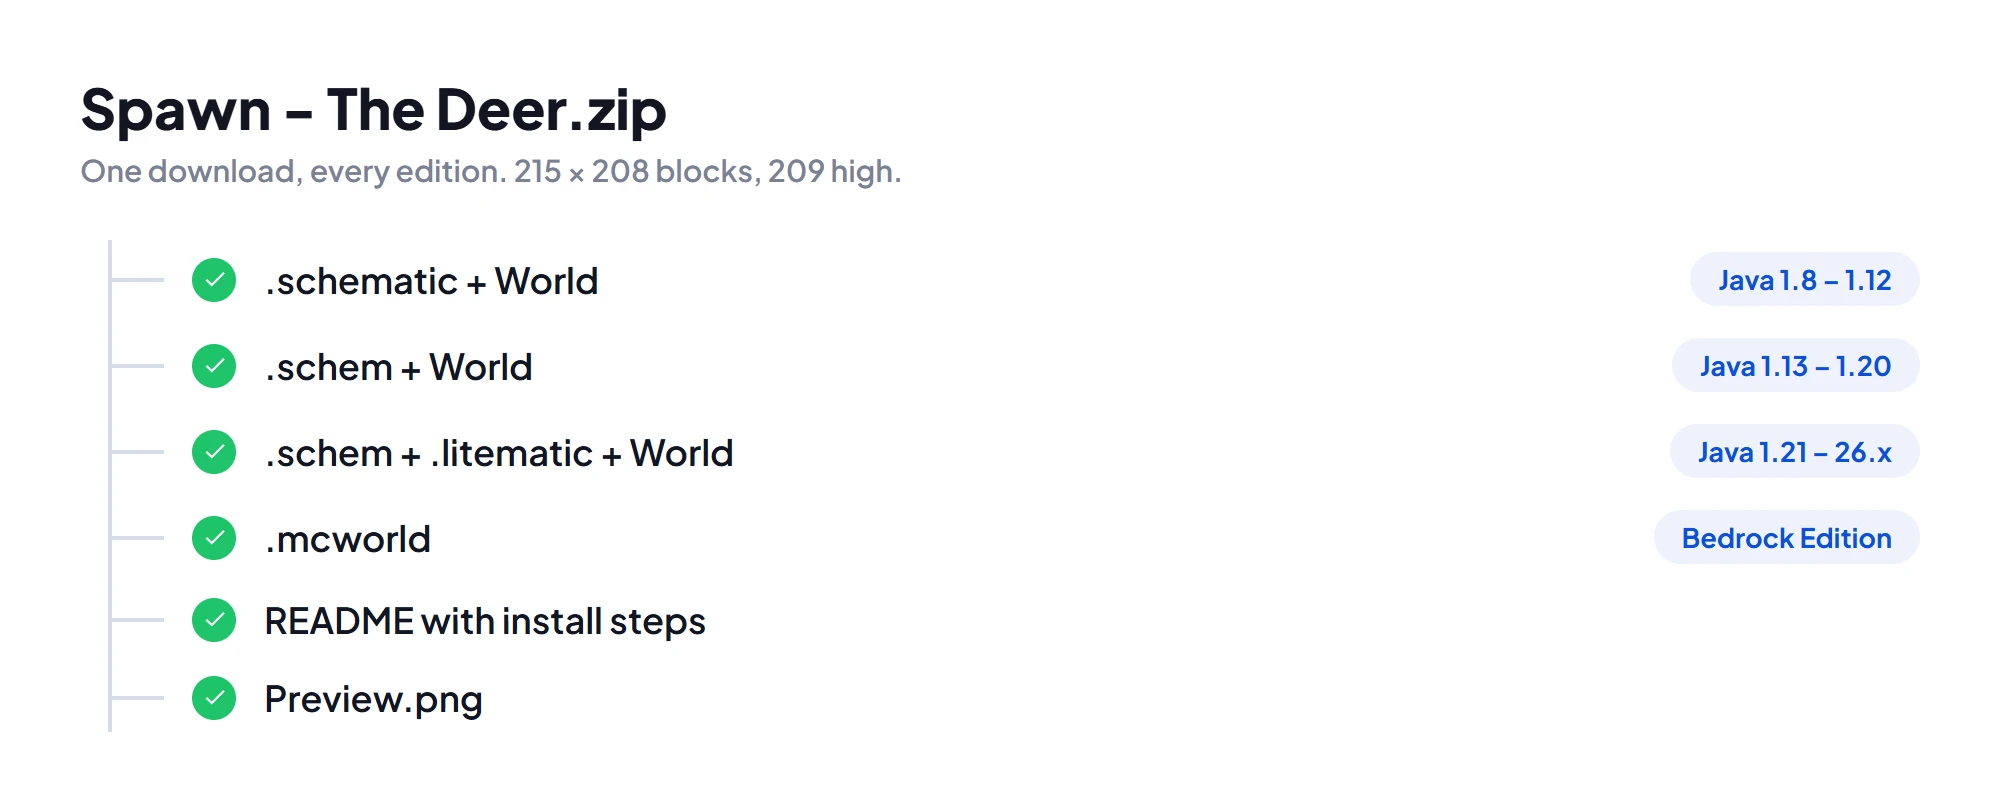
Task: Click checkmark icon next to .schem + .litematic + World
Action: click(214, 452)
